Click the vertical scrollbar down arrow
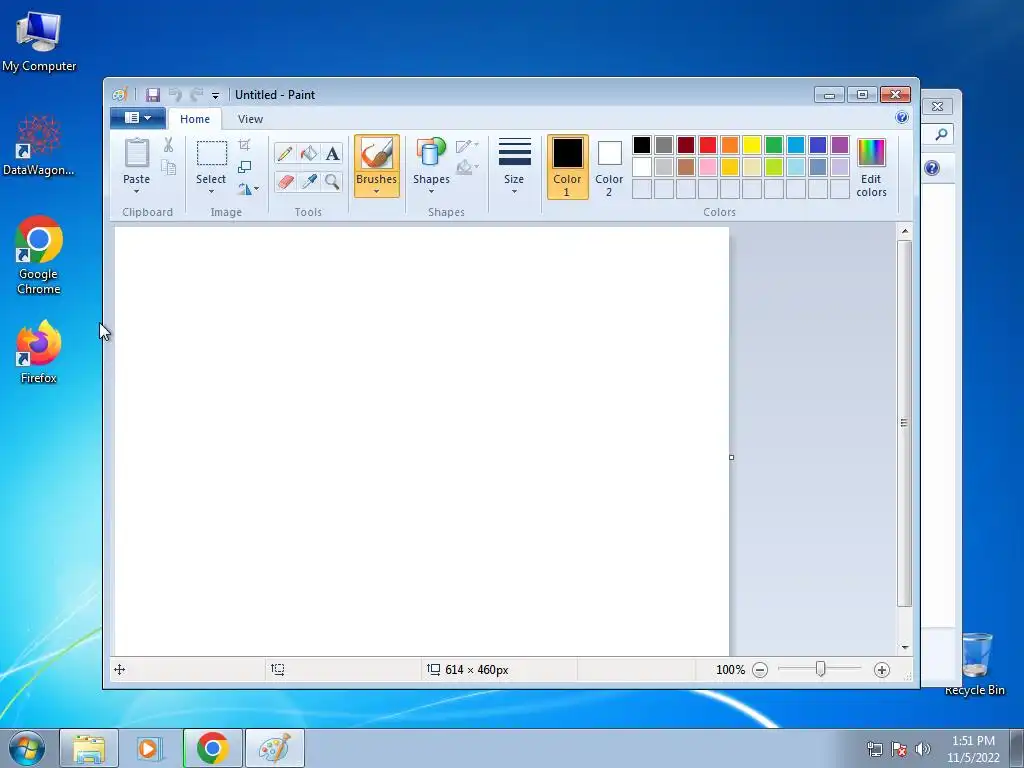 904,647
